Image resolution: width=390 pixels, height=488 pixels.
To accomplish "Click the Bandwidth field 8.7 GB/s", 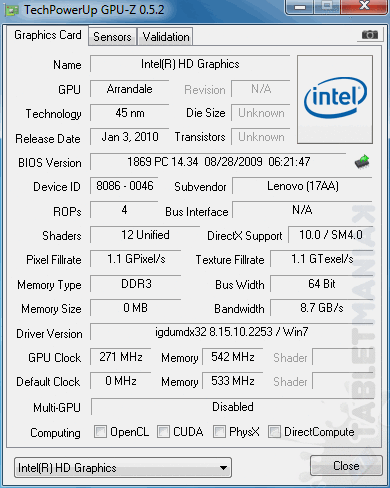I will 322,308.
